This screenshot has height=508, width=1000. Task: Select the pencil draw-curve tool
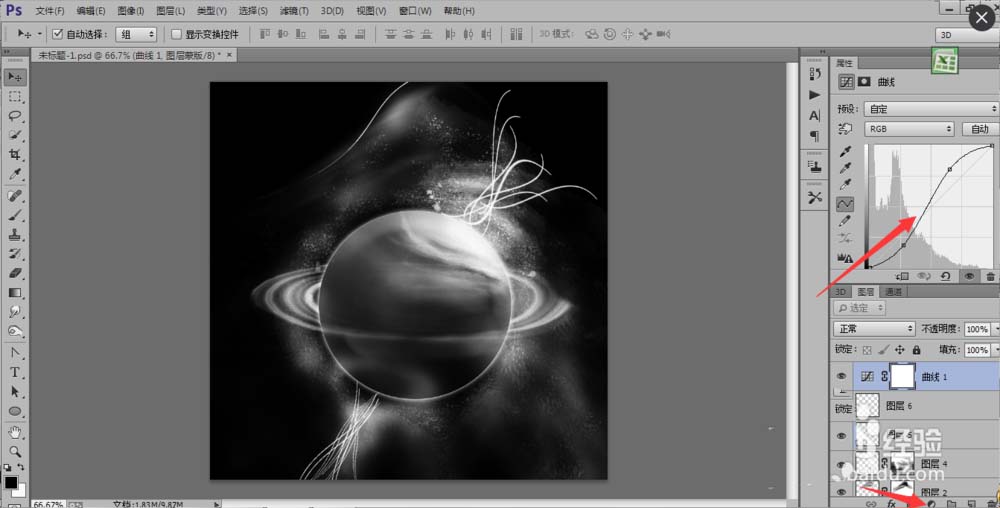click(845, 220)
